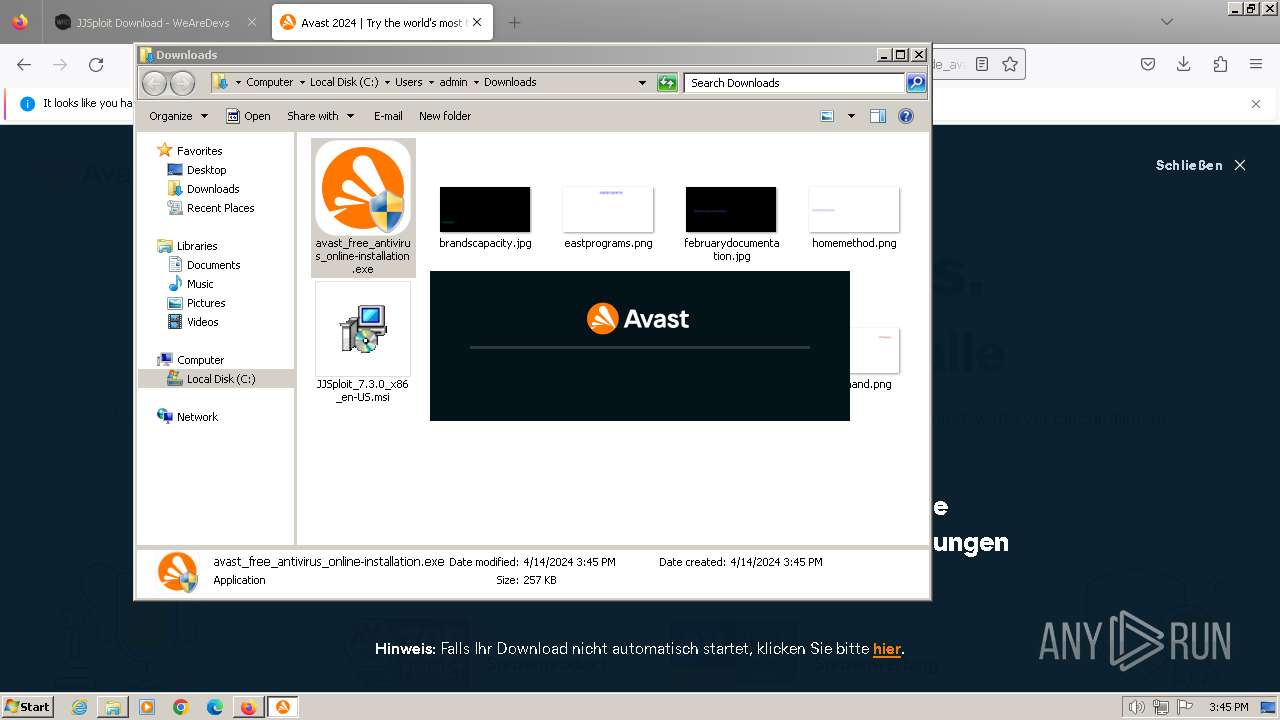Open Recent Places in navigation pane
The width and height of the screenshot is (1280, 720).
point(220,208)
